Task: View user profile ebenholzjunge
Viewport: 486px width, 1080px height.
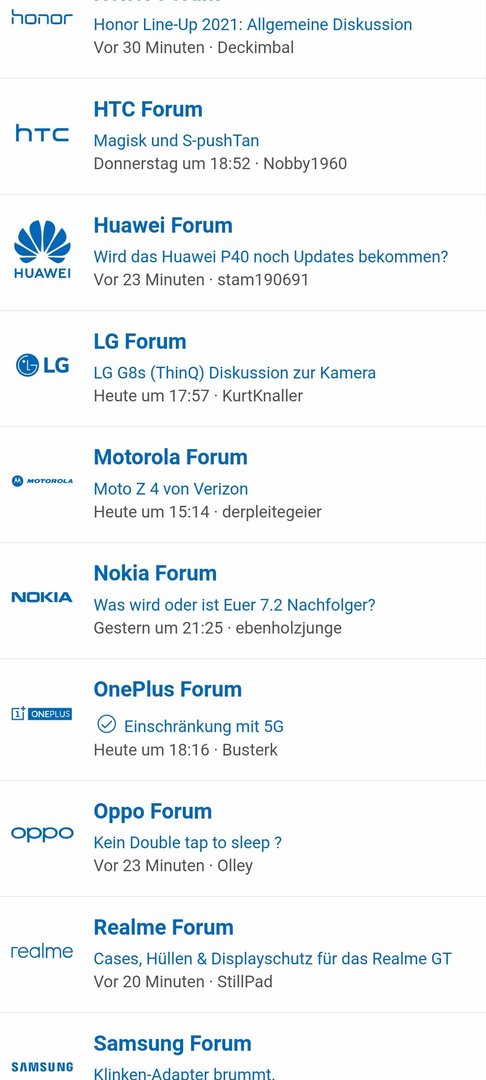Action: tap(288, 628)
